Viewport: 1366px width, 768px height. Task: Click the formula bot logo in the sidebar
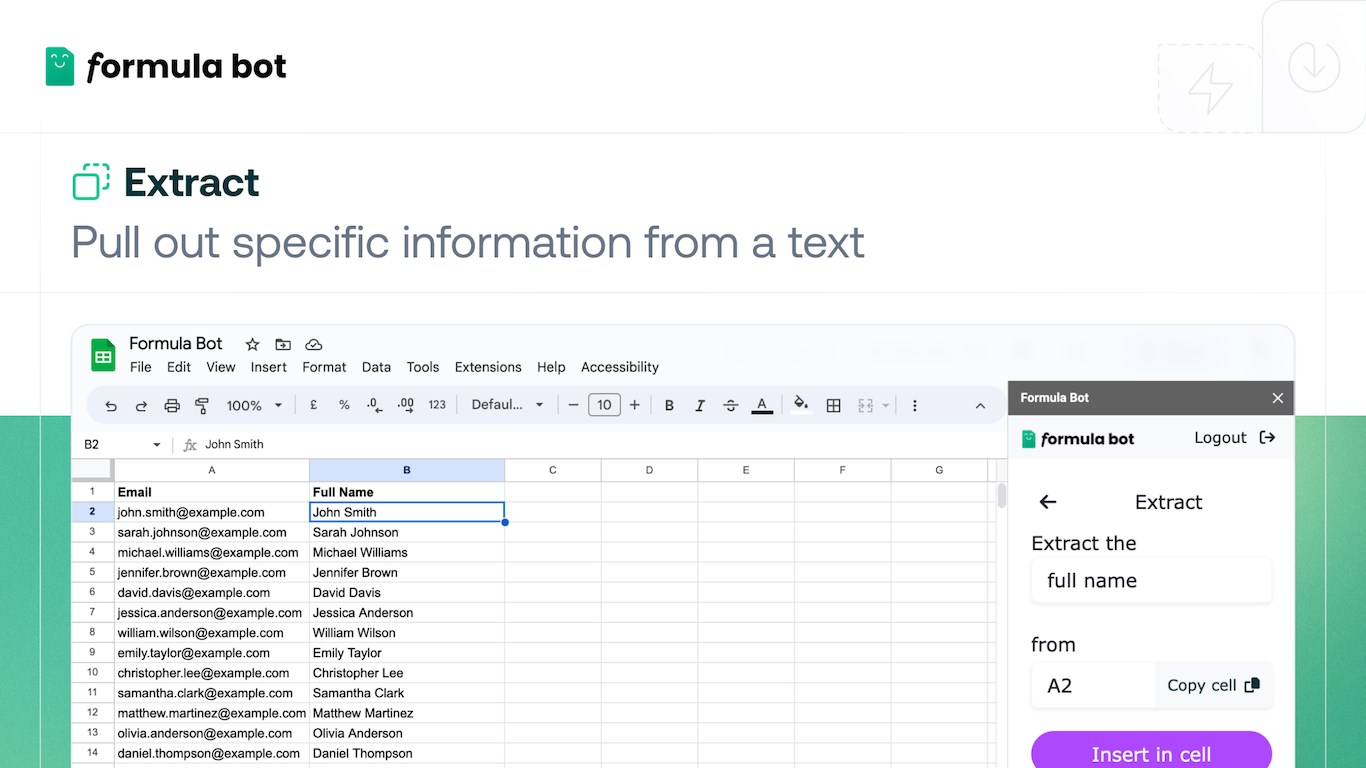pyautogui.click(x=1078, y=439)
